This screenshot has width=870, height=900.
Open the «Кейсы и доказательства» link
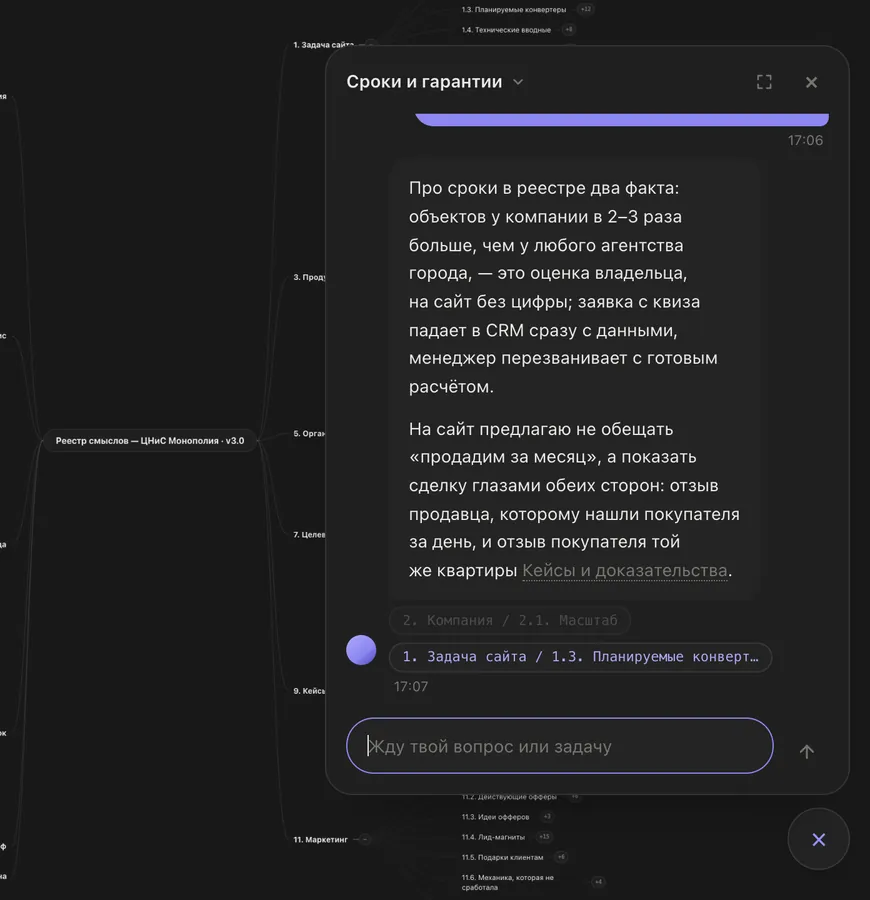pyautogui.click(x=624, y=571)
